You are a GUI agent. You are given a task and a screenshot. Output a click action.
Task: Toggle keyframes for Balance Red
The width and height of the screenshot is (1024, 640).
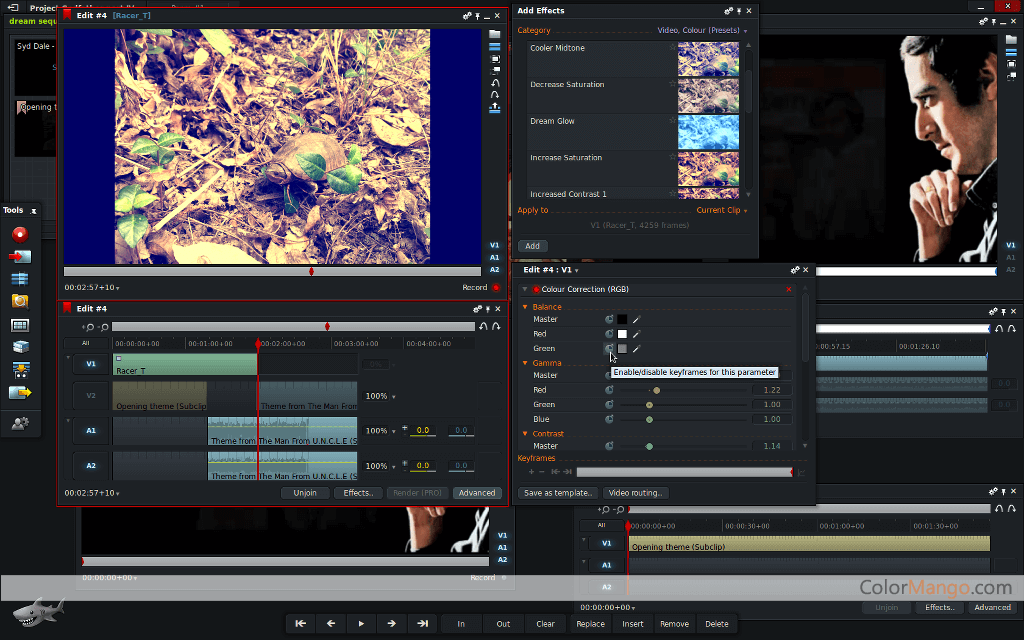click(x=609, y=334)
